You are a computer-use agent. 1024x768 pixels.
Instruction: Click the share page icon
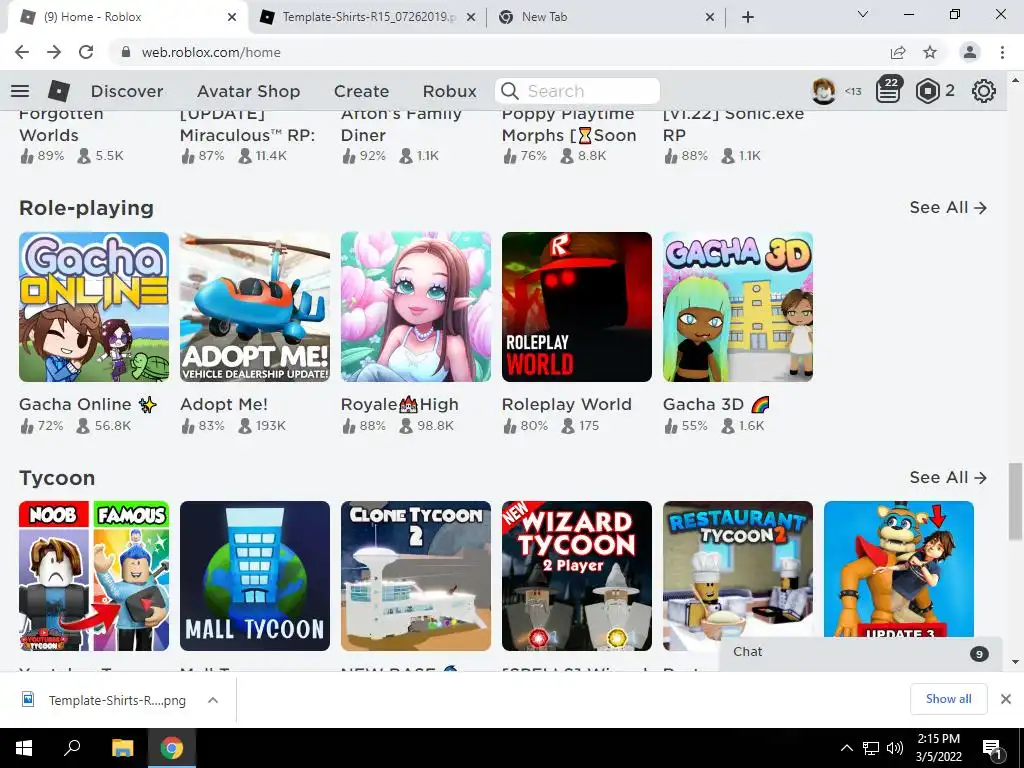(898, 52)
